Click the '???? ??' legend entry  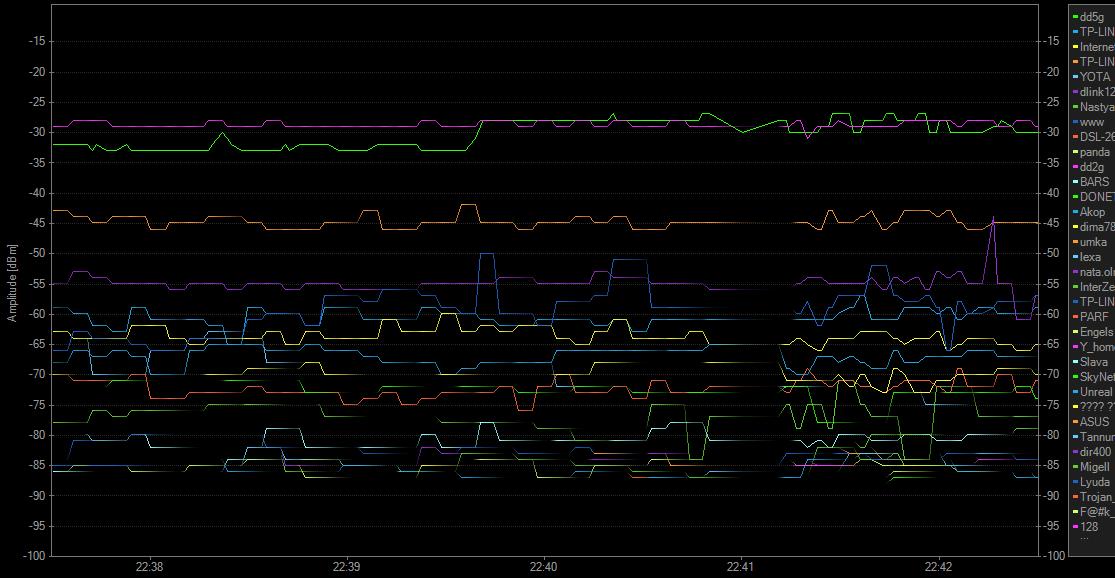1094,407
